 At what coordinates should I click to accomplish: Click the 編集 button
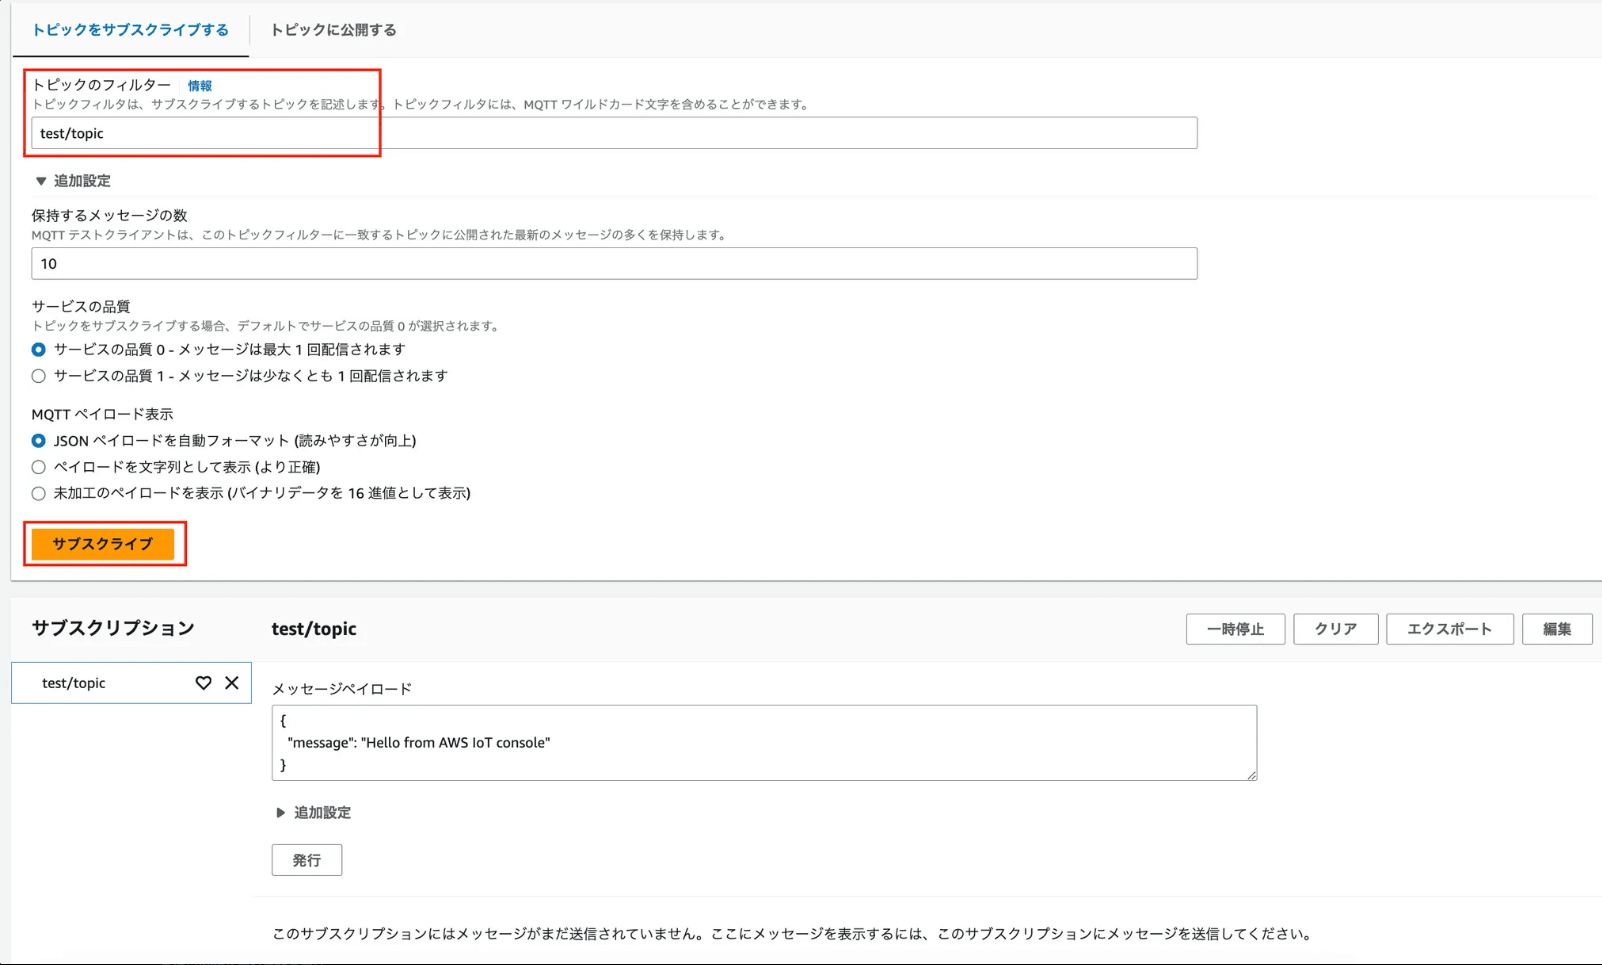(1557, 629)
